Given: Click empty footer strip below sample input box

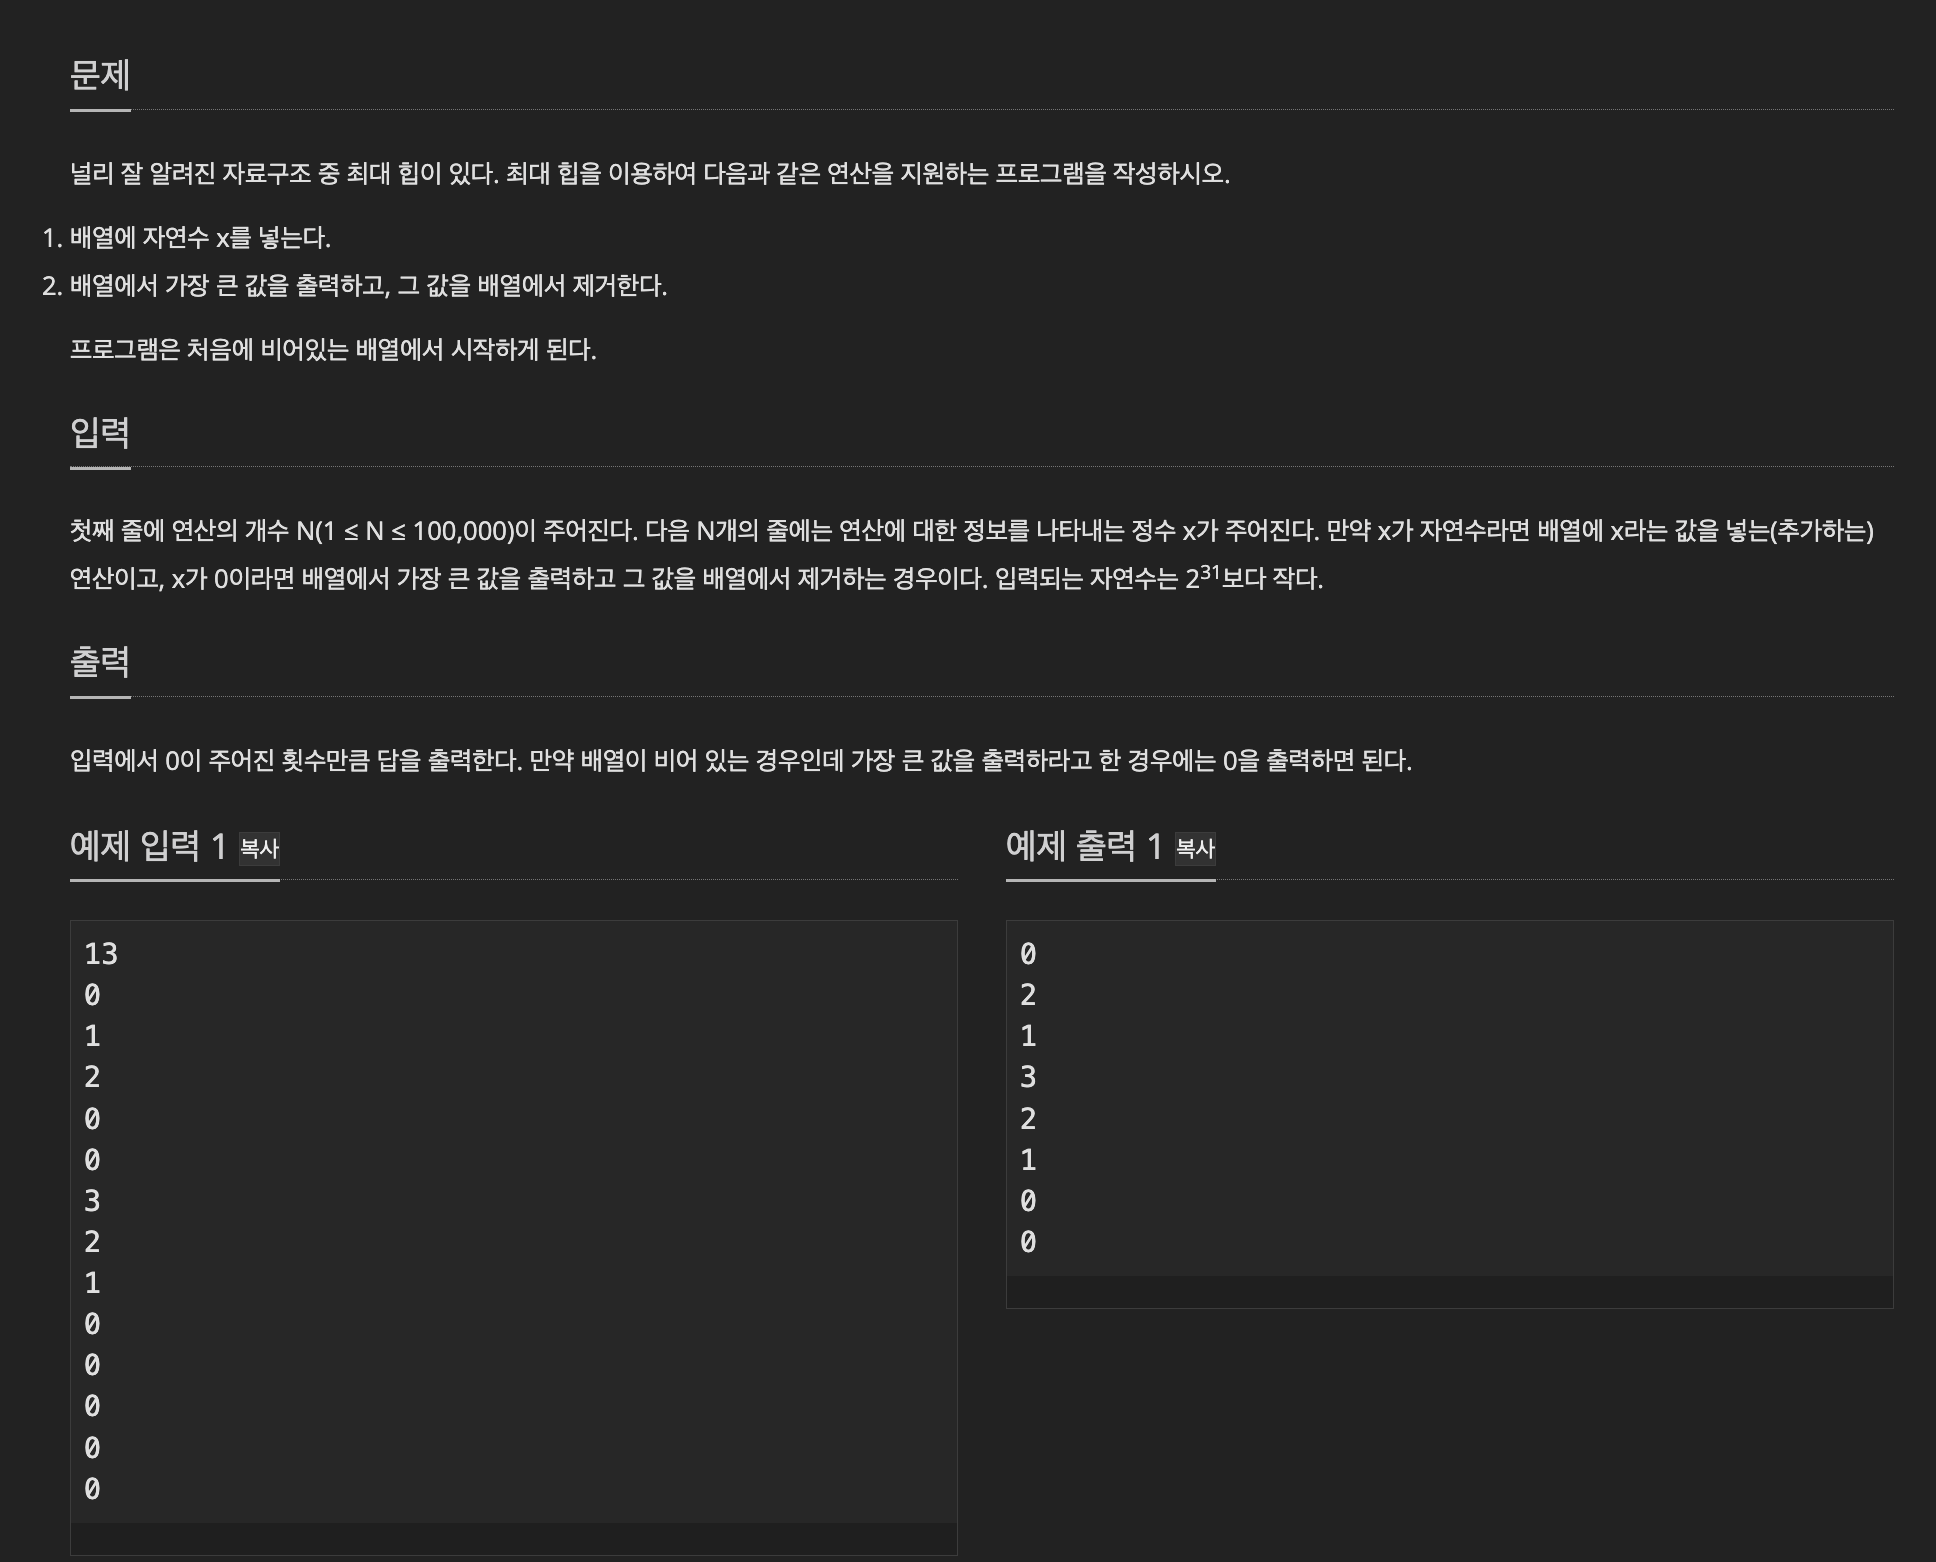Looking at the screenshot, I should 513,1539.
